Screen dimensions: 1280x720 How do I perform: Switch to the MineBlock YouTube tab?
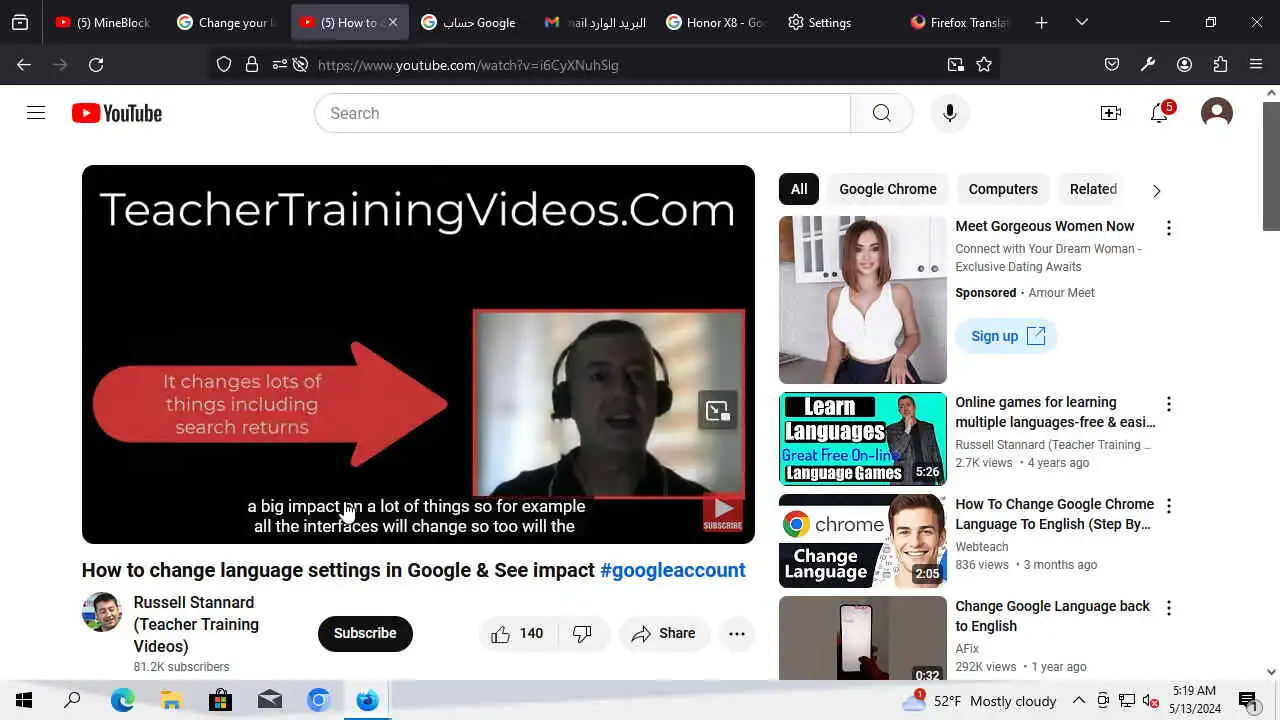103,22
